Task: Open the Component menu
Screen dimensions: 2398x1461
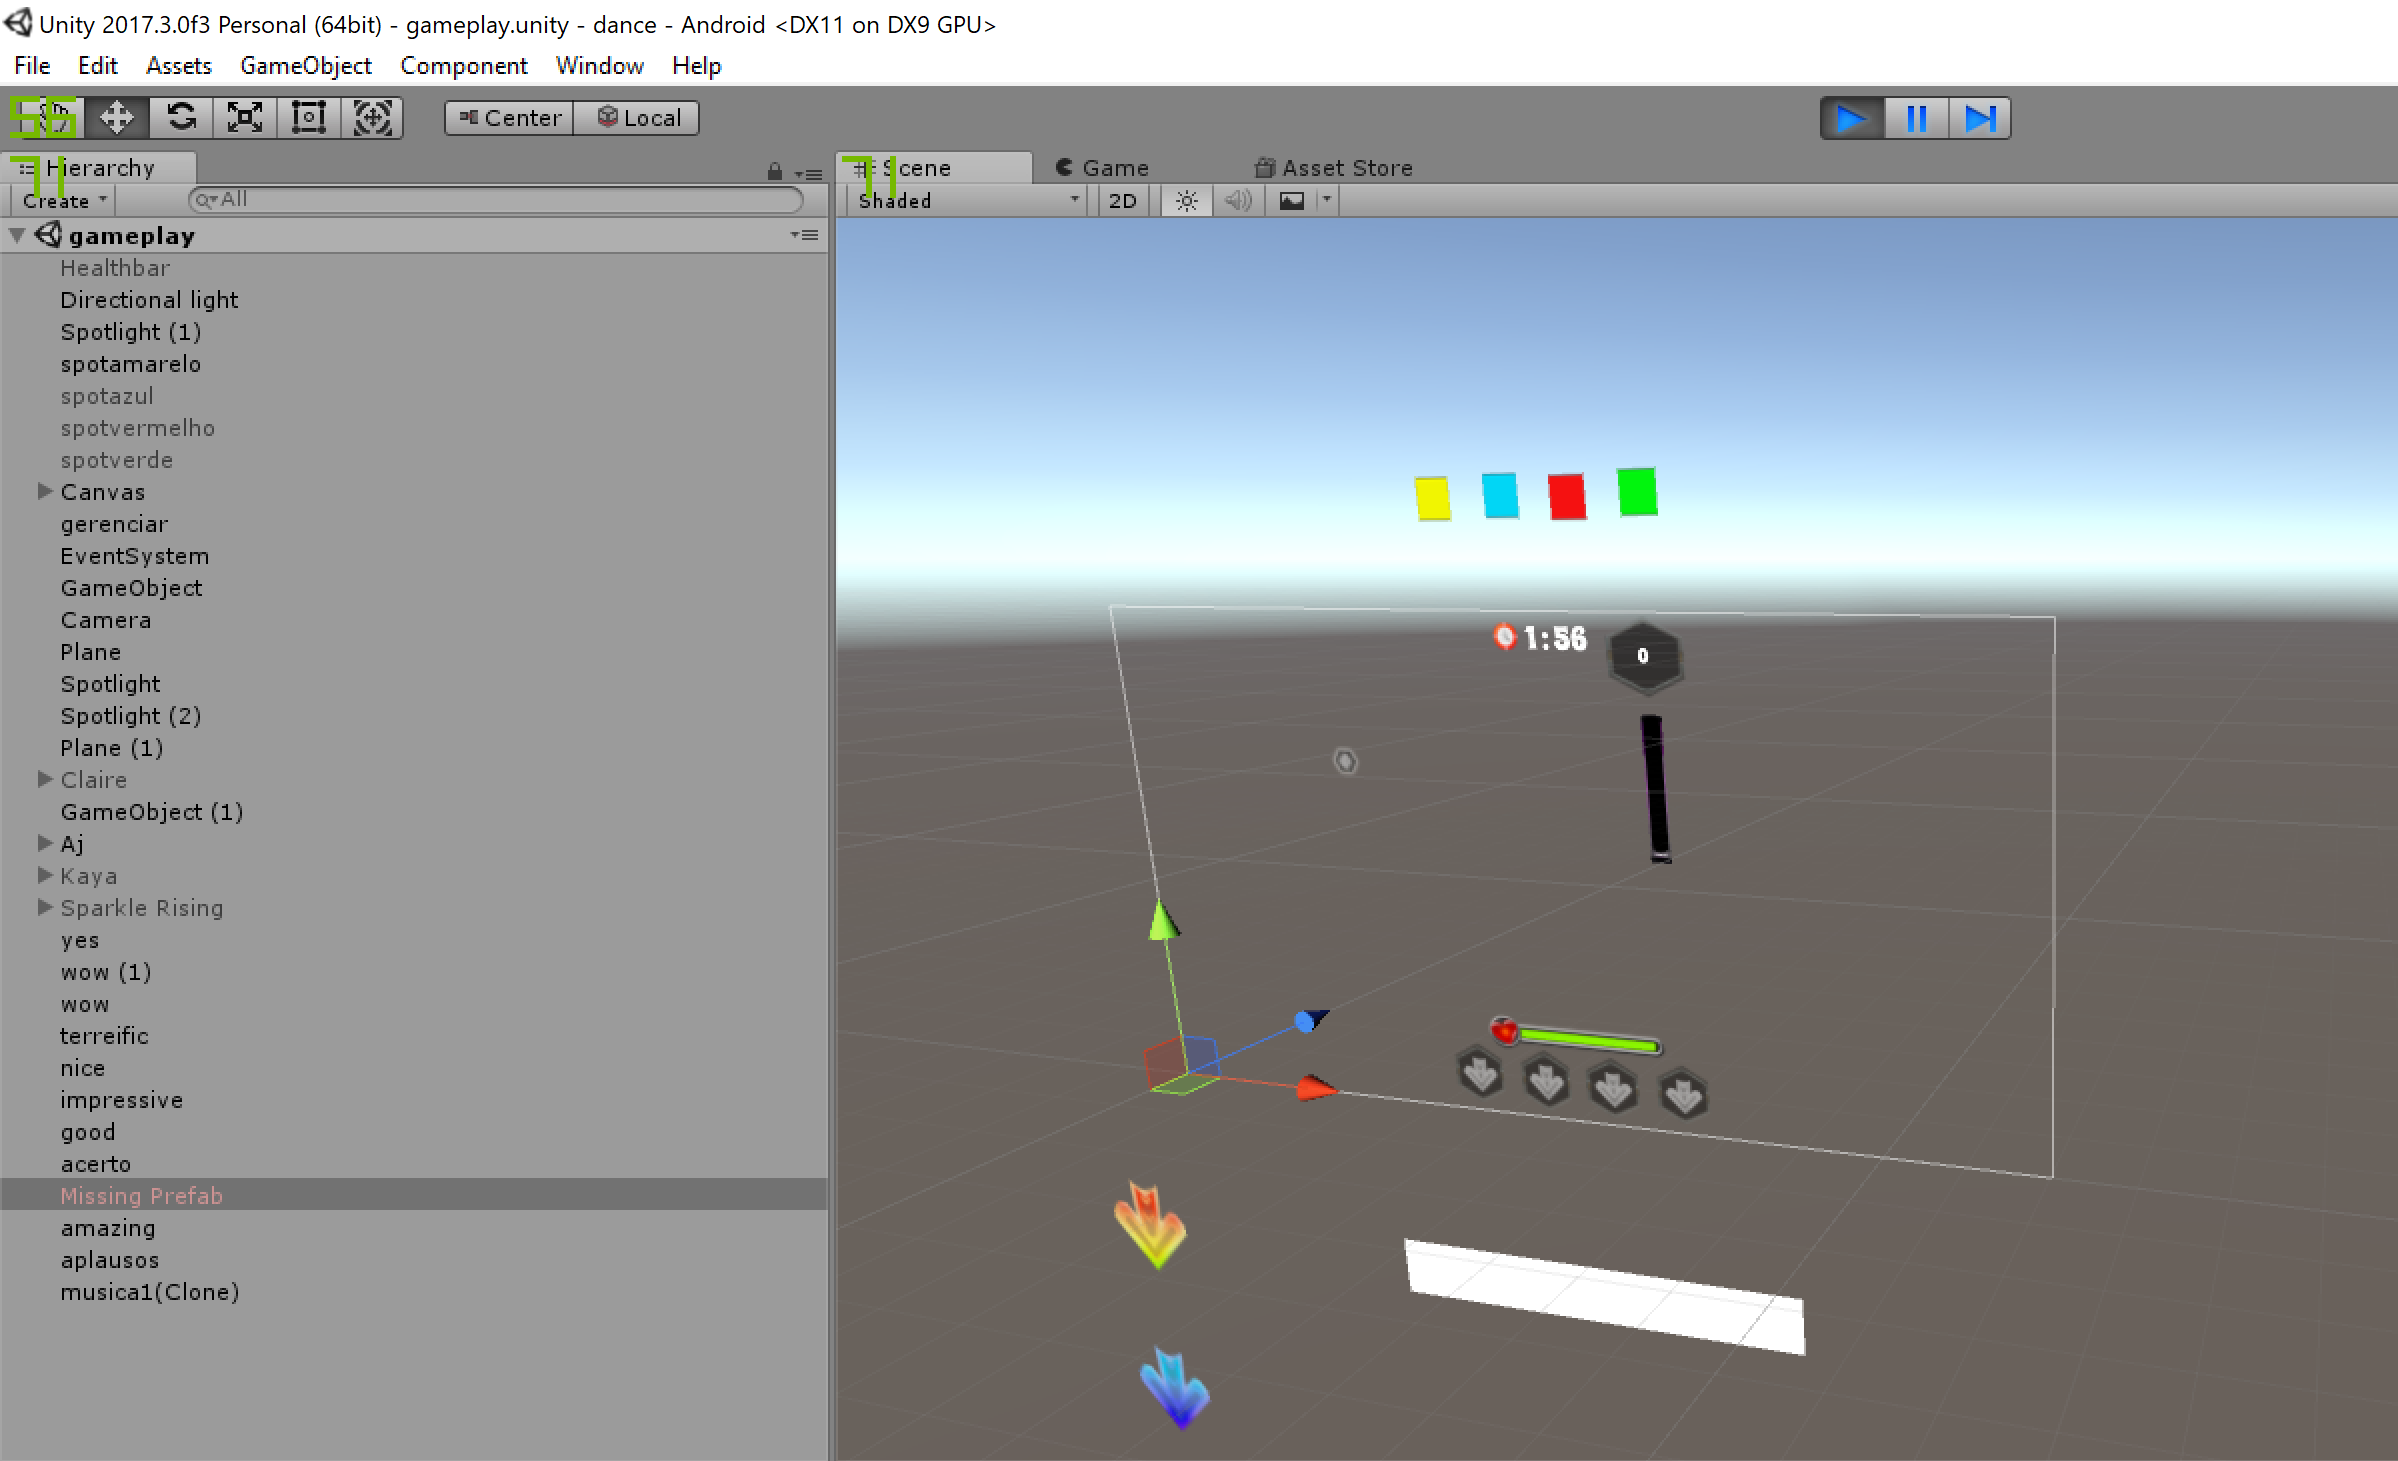Action: (x=464, y=66)
